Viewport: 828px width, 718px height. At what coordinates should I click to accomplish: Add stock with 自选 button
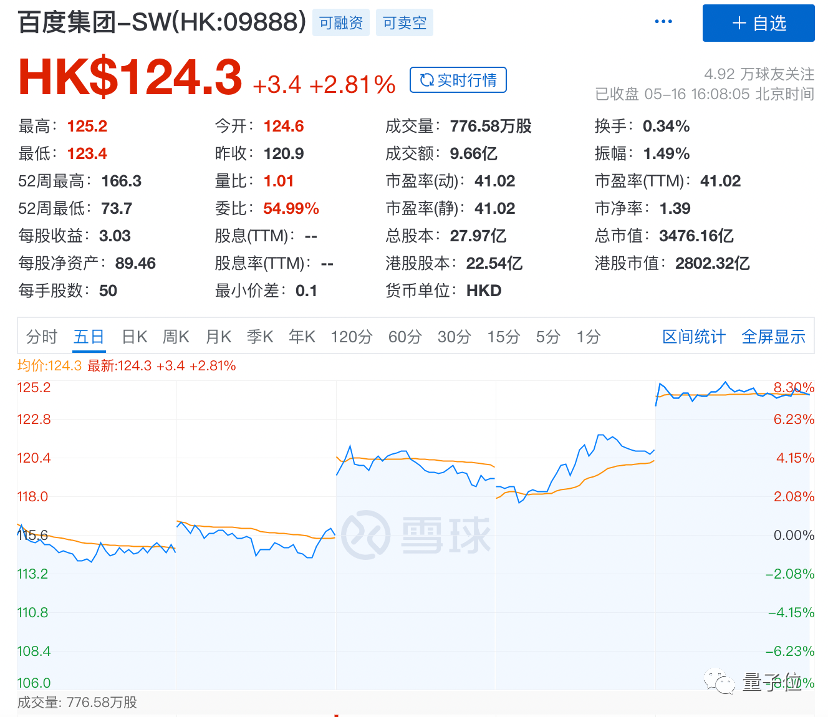(758, 23)
